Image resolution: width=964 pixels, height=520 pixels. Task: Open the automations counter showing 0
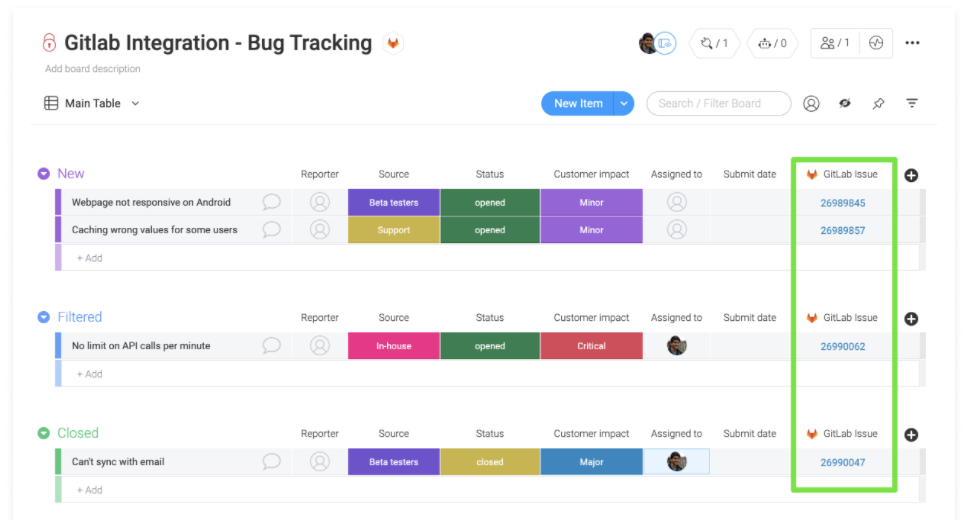click(773, 43)
